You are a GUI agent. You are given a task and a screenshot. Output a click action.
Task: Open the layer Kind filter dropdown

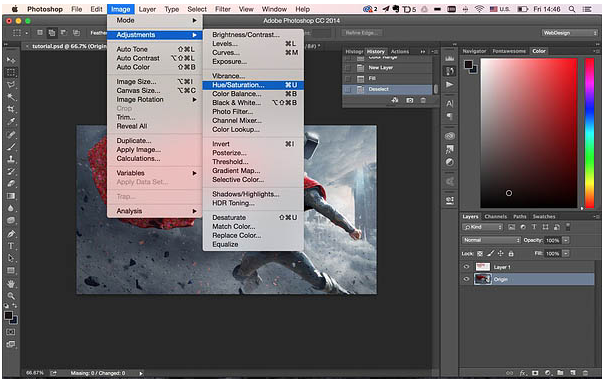tap(482, 227)
